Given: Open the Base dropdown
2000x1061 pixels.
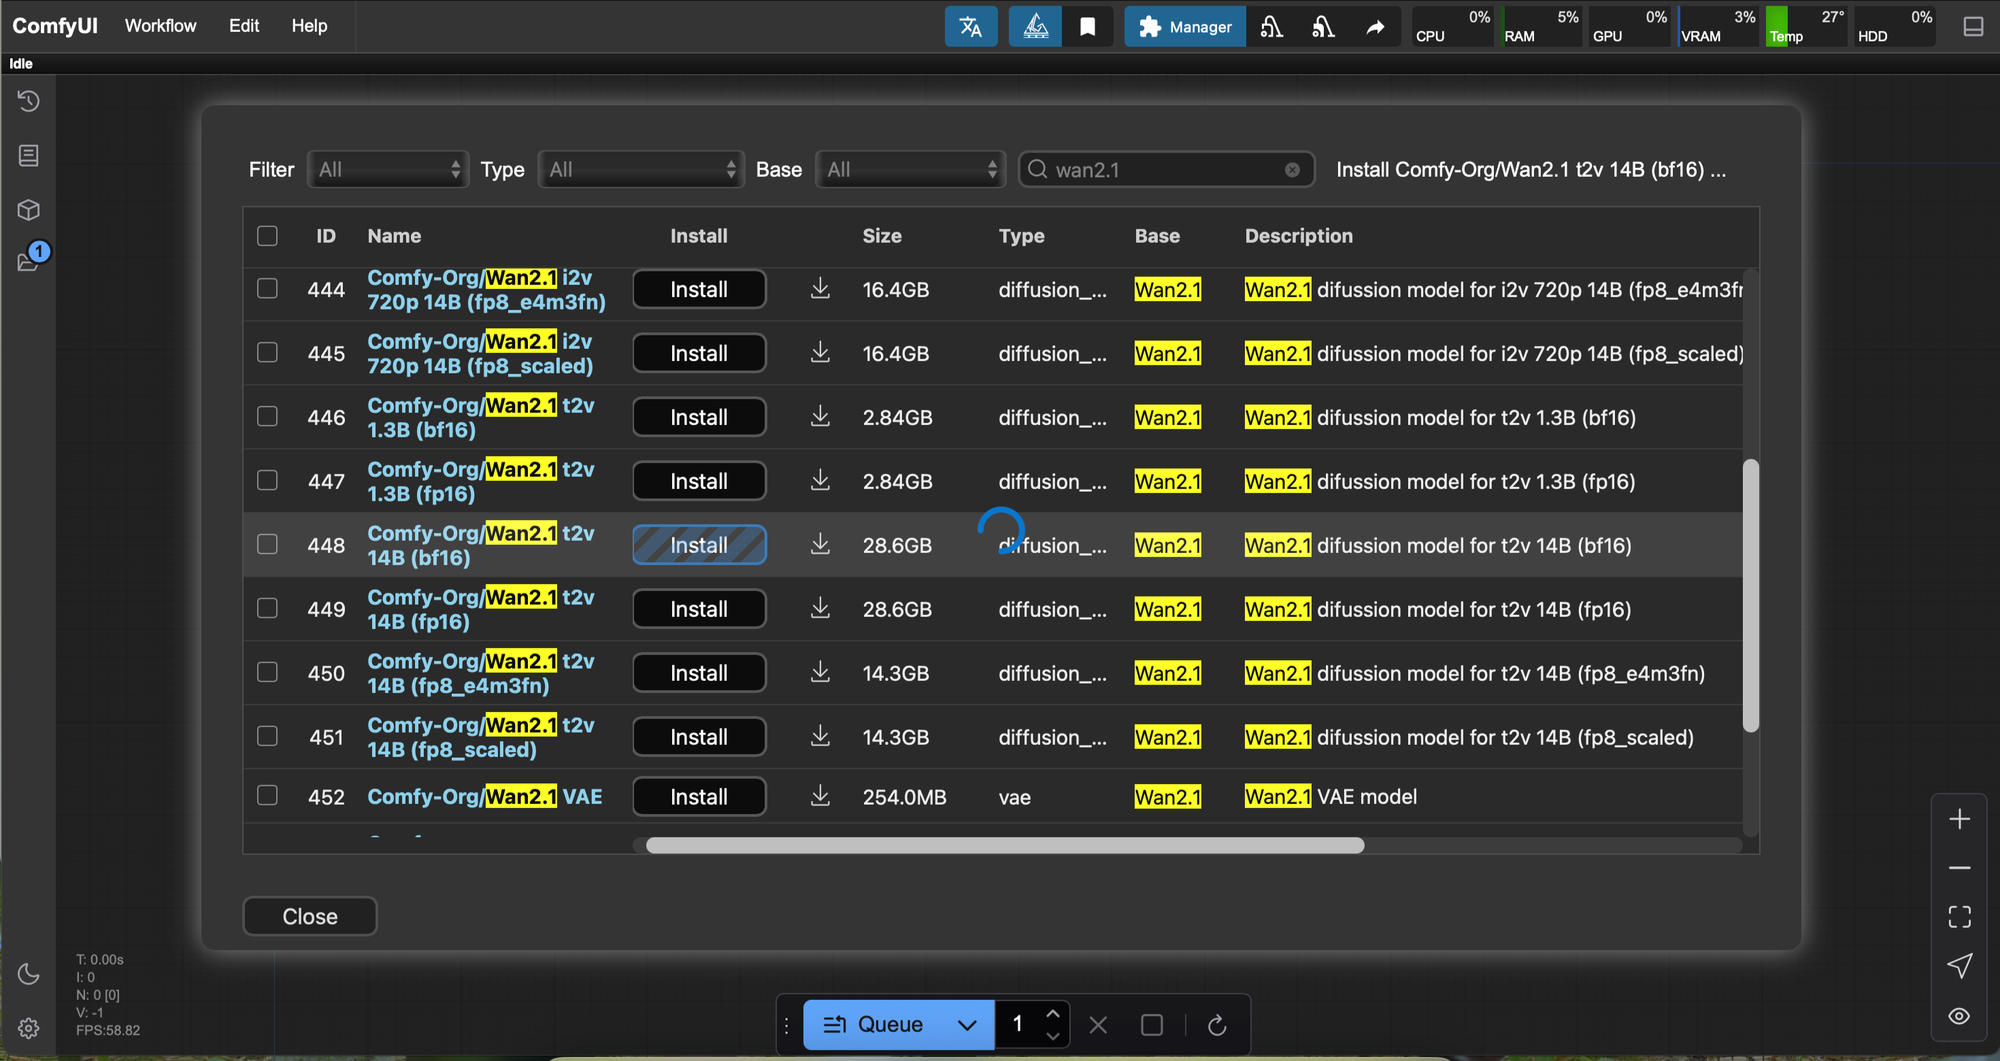Looking at the screenshot, I should (x=910, y=170).
